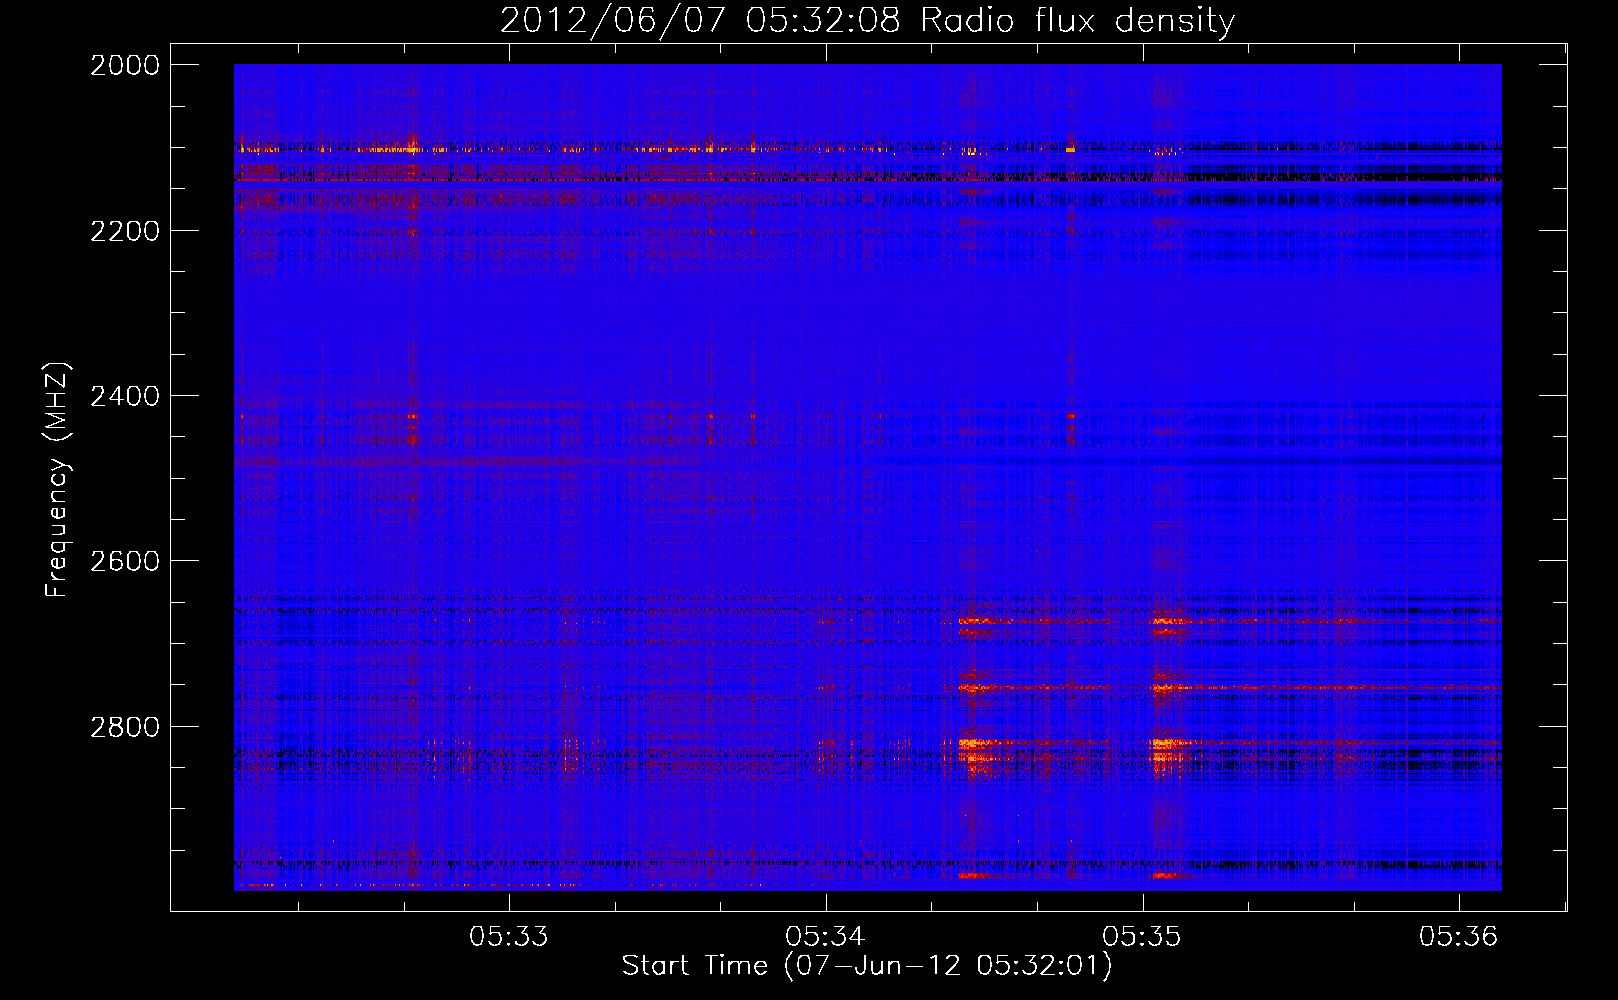Click the 'Frequency (MHZ)' axis label
Image resolution: width=1618 pixels, height=1000 pixels.
(x=58, y=480)
